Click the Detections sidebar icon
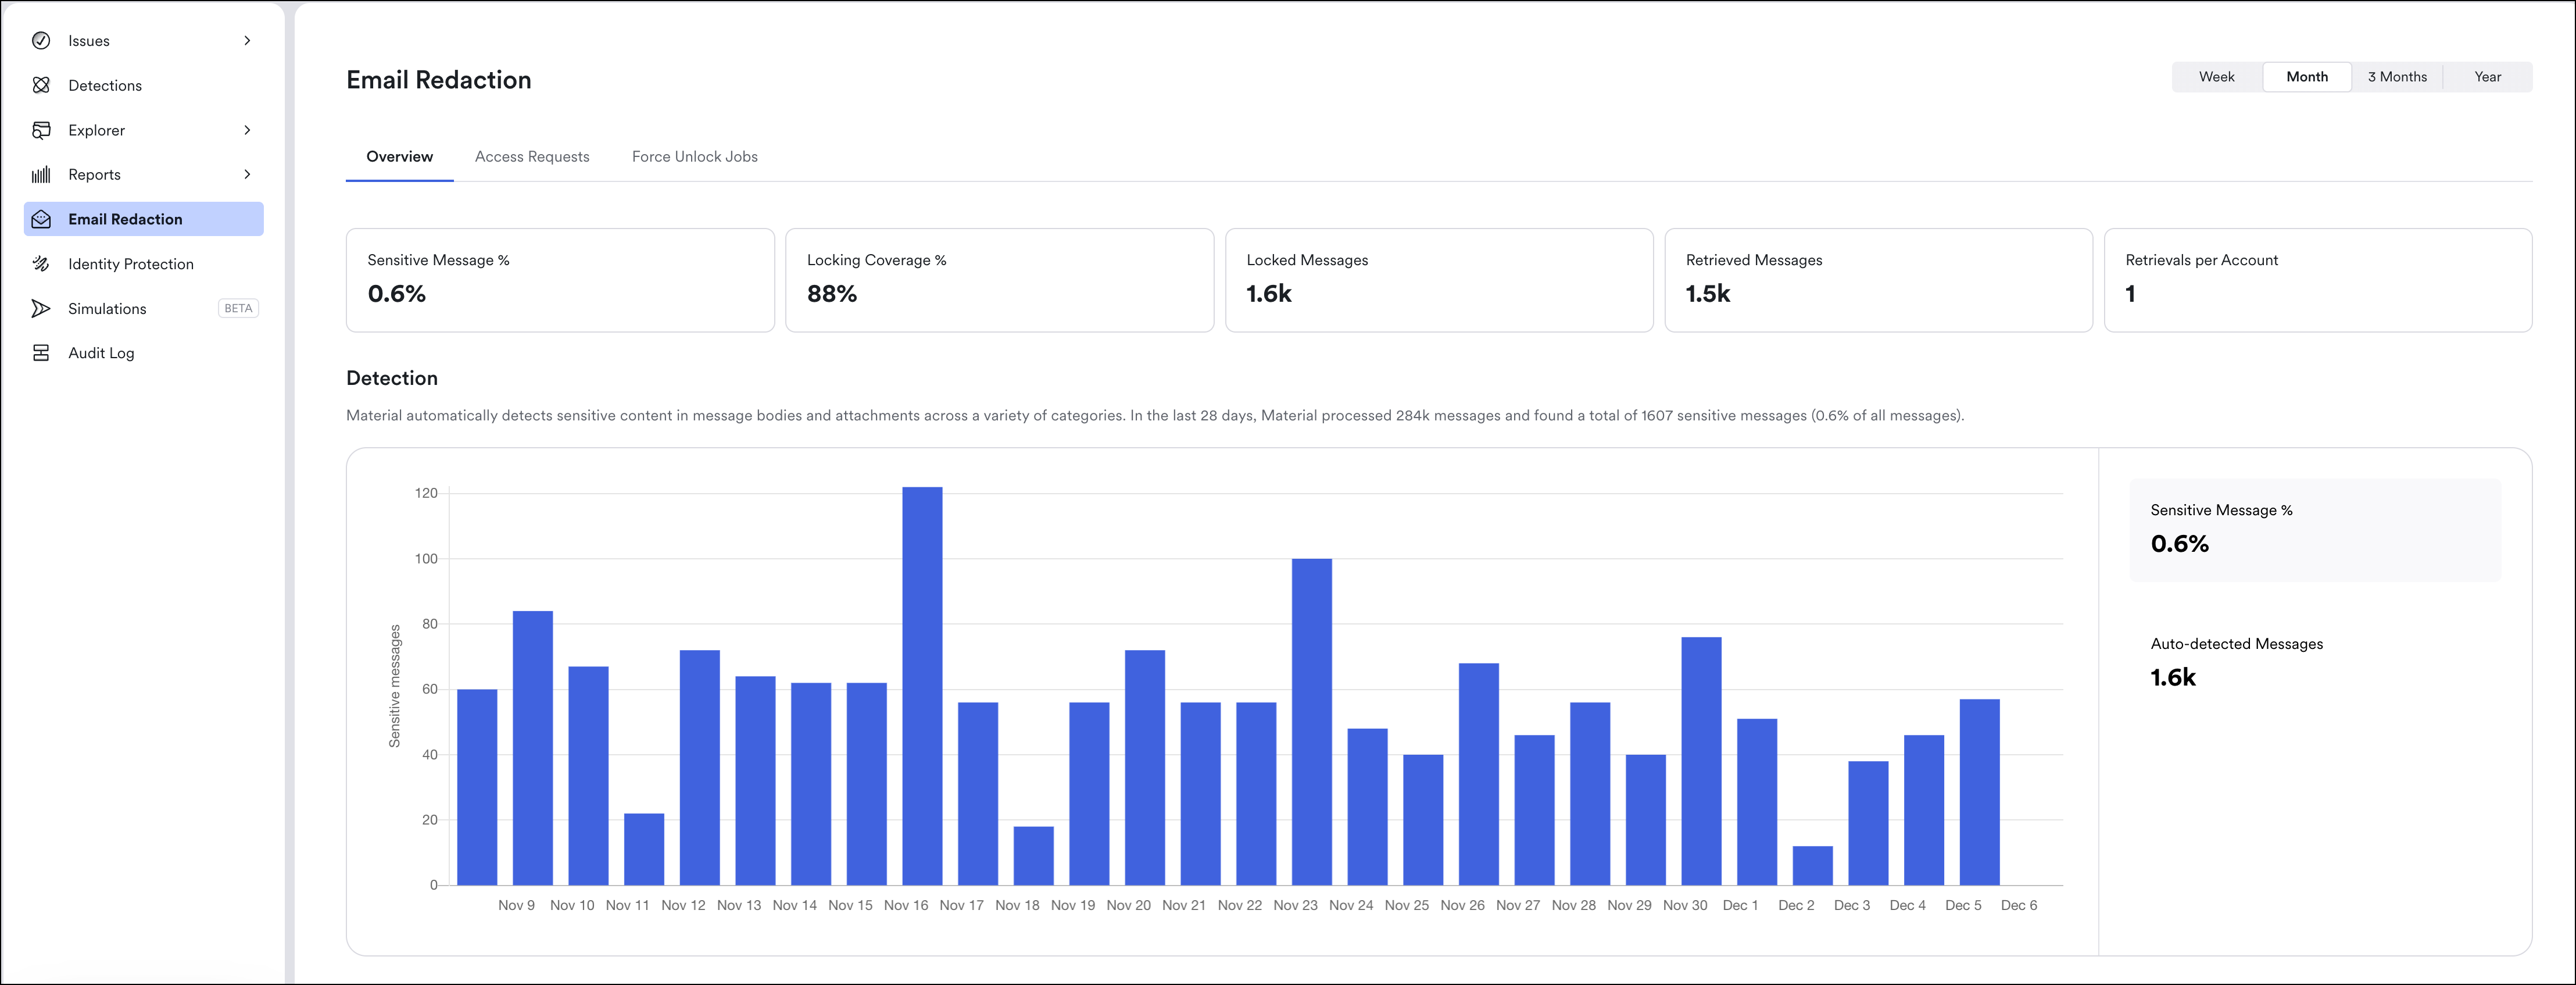Screen dimensions: 2576x985 click(41, 85)
